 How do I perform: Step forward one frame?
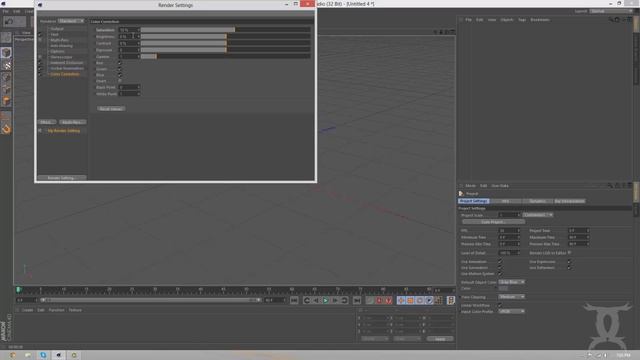pyautogui.click(x=335, y=300)
